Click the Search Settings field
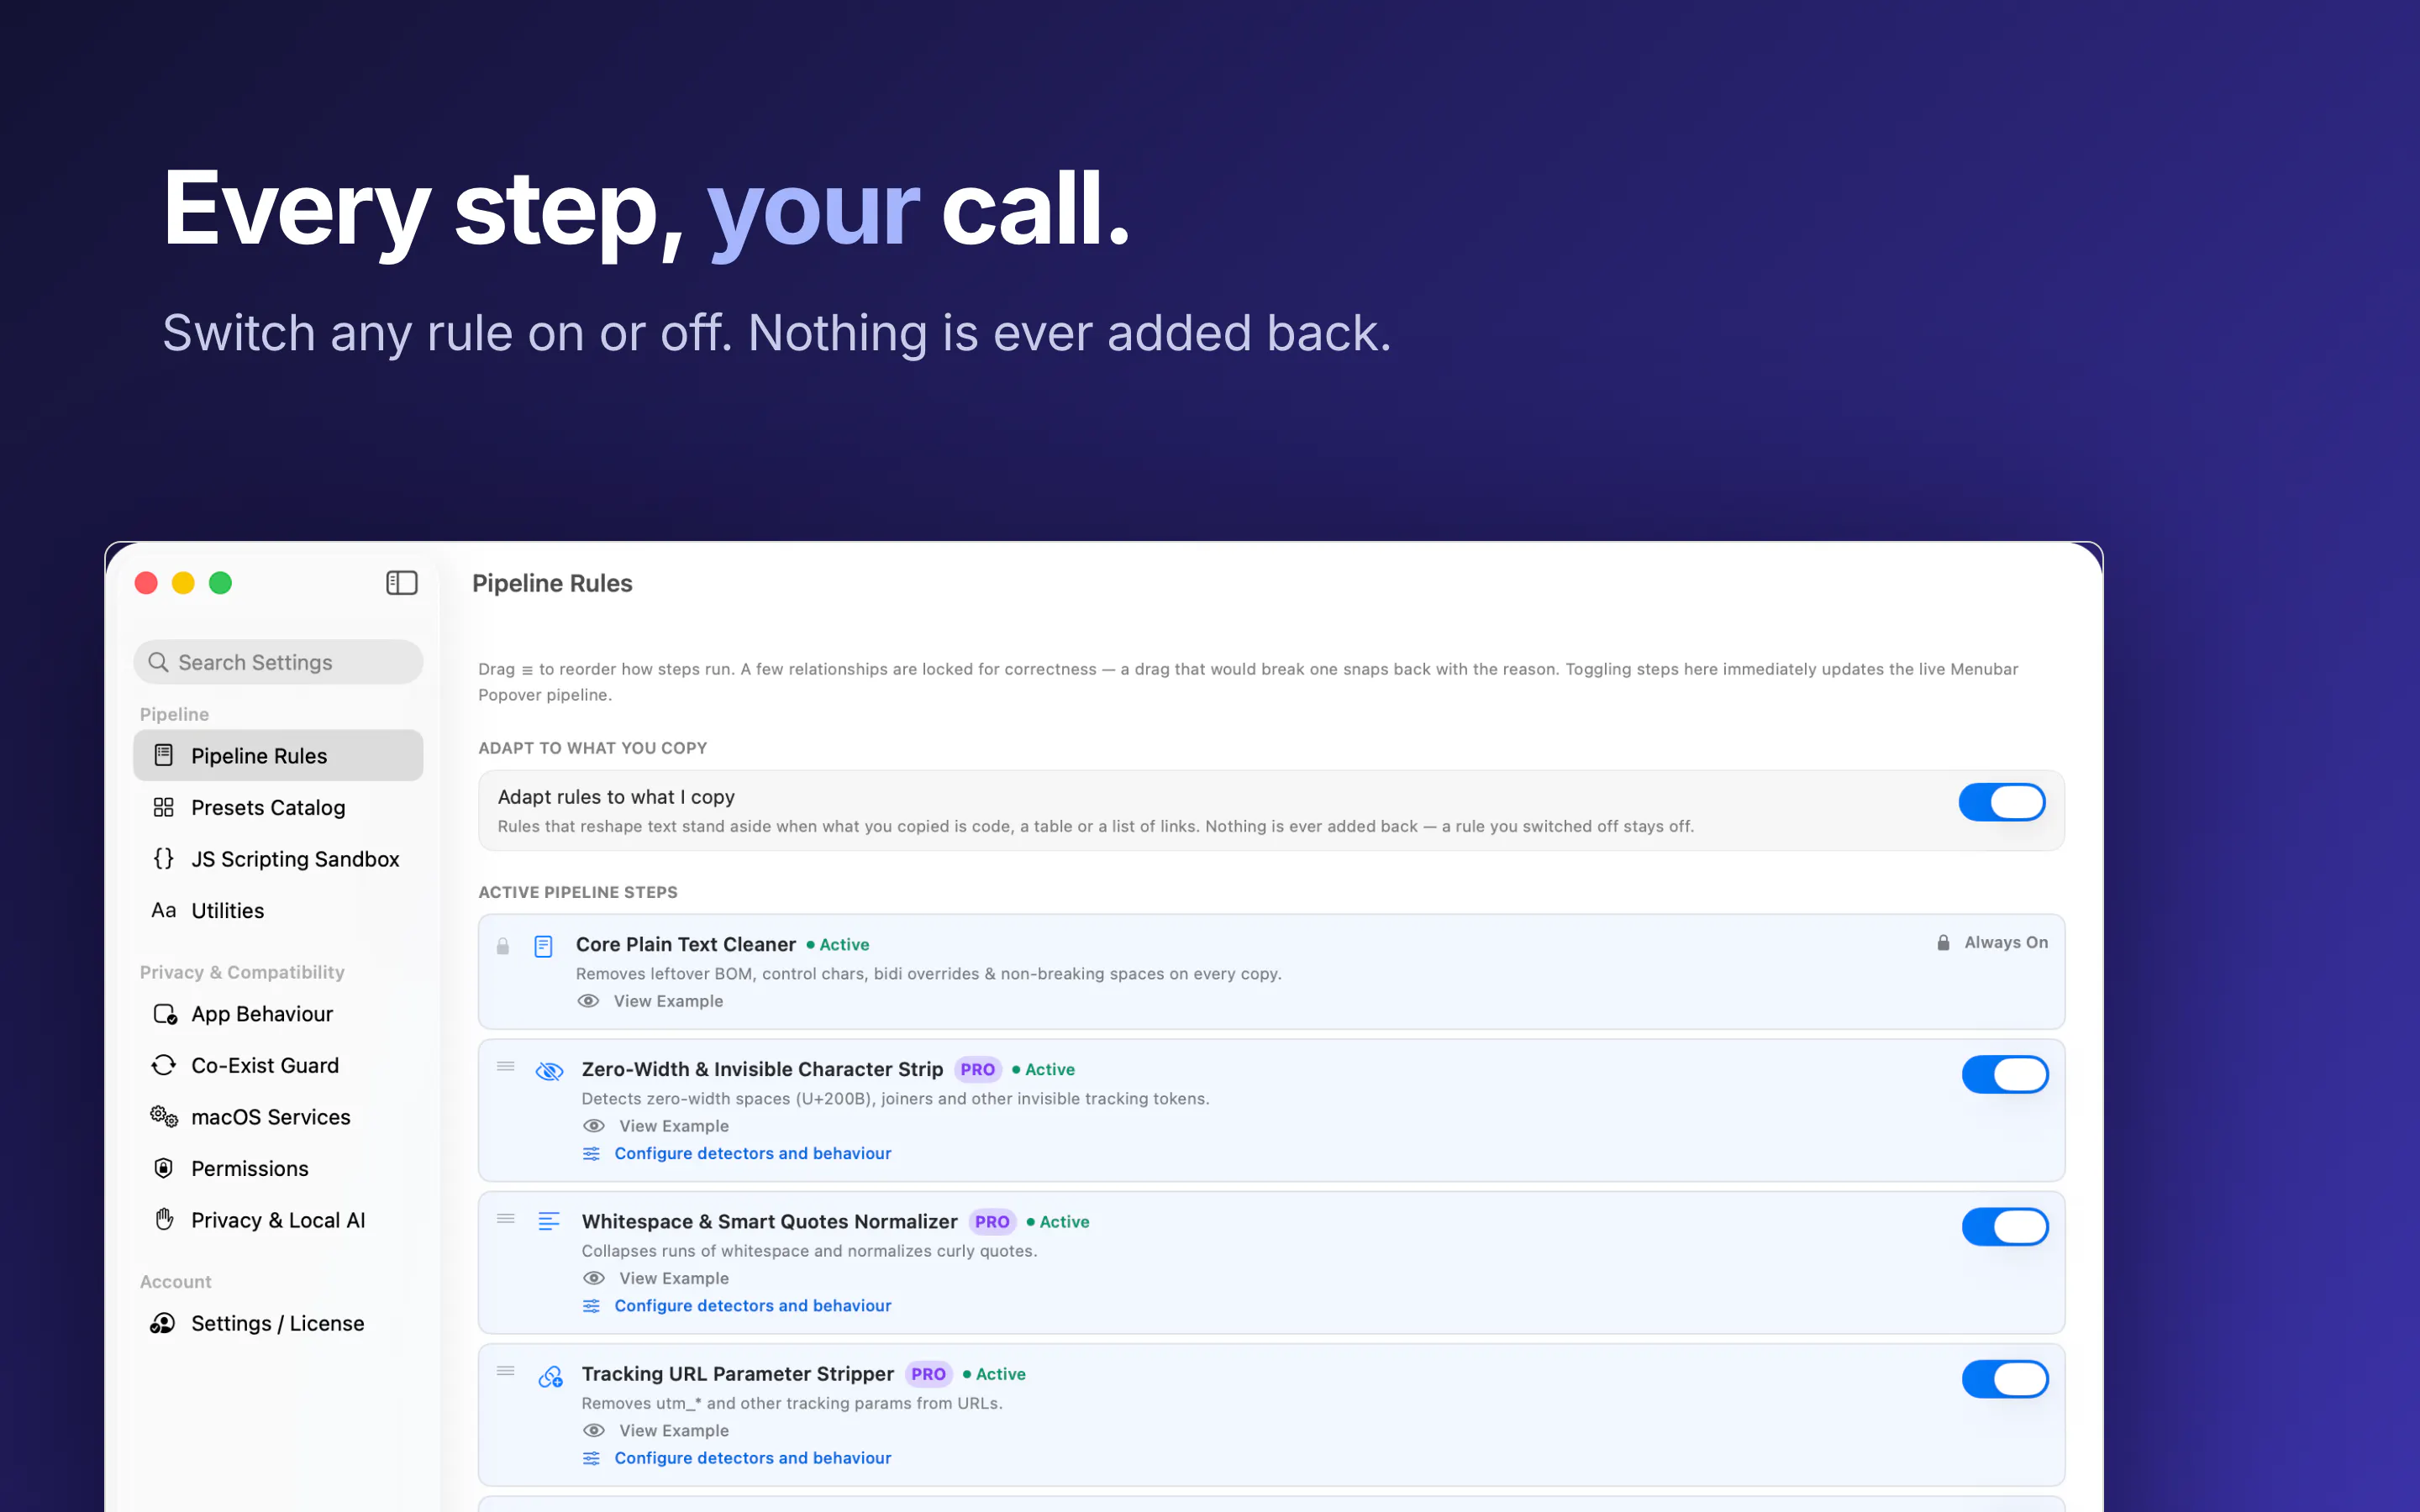 278,662
